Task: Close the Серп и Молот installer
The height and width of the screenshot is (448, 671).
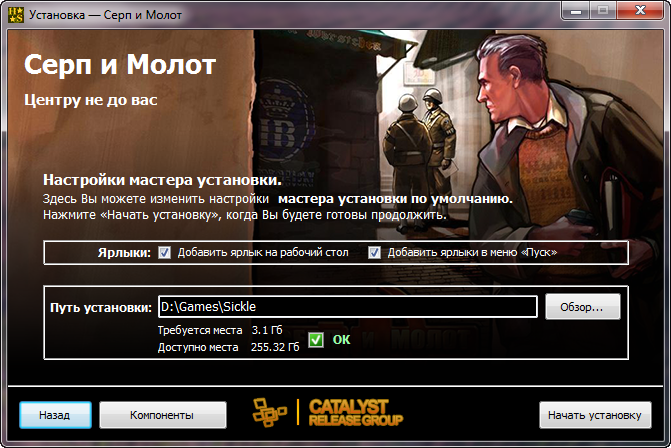Action: 641,11
